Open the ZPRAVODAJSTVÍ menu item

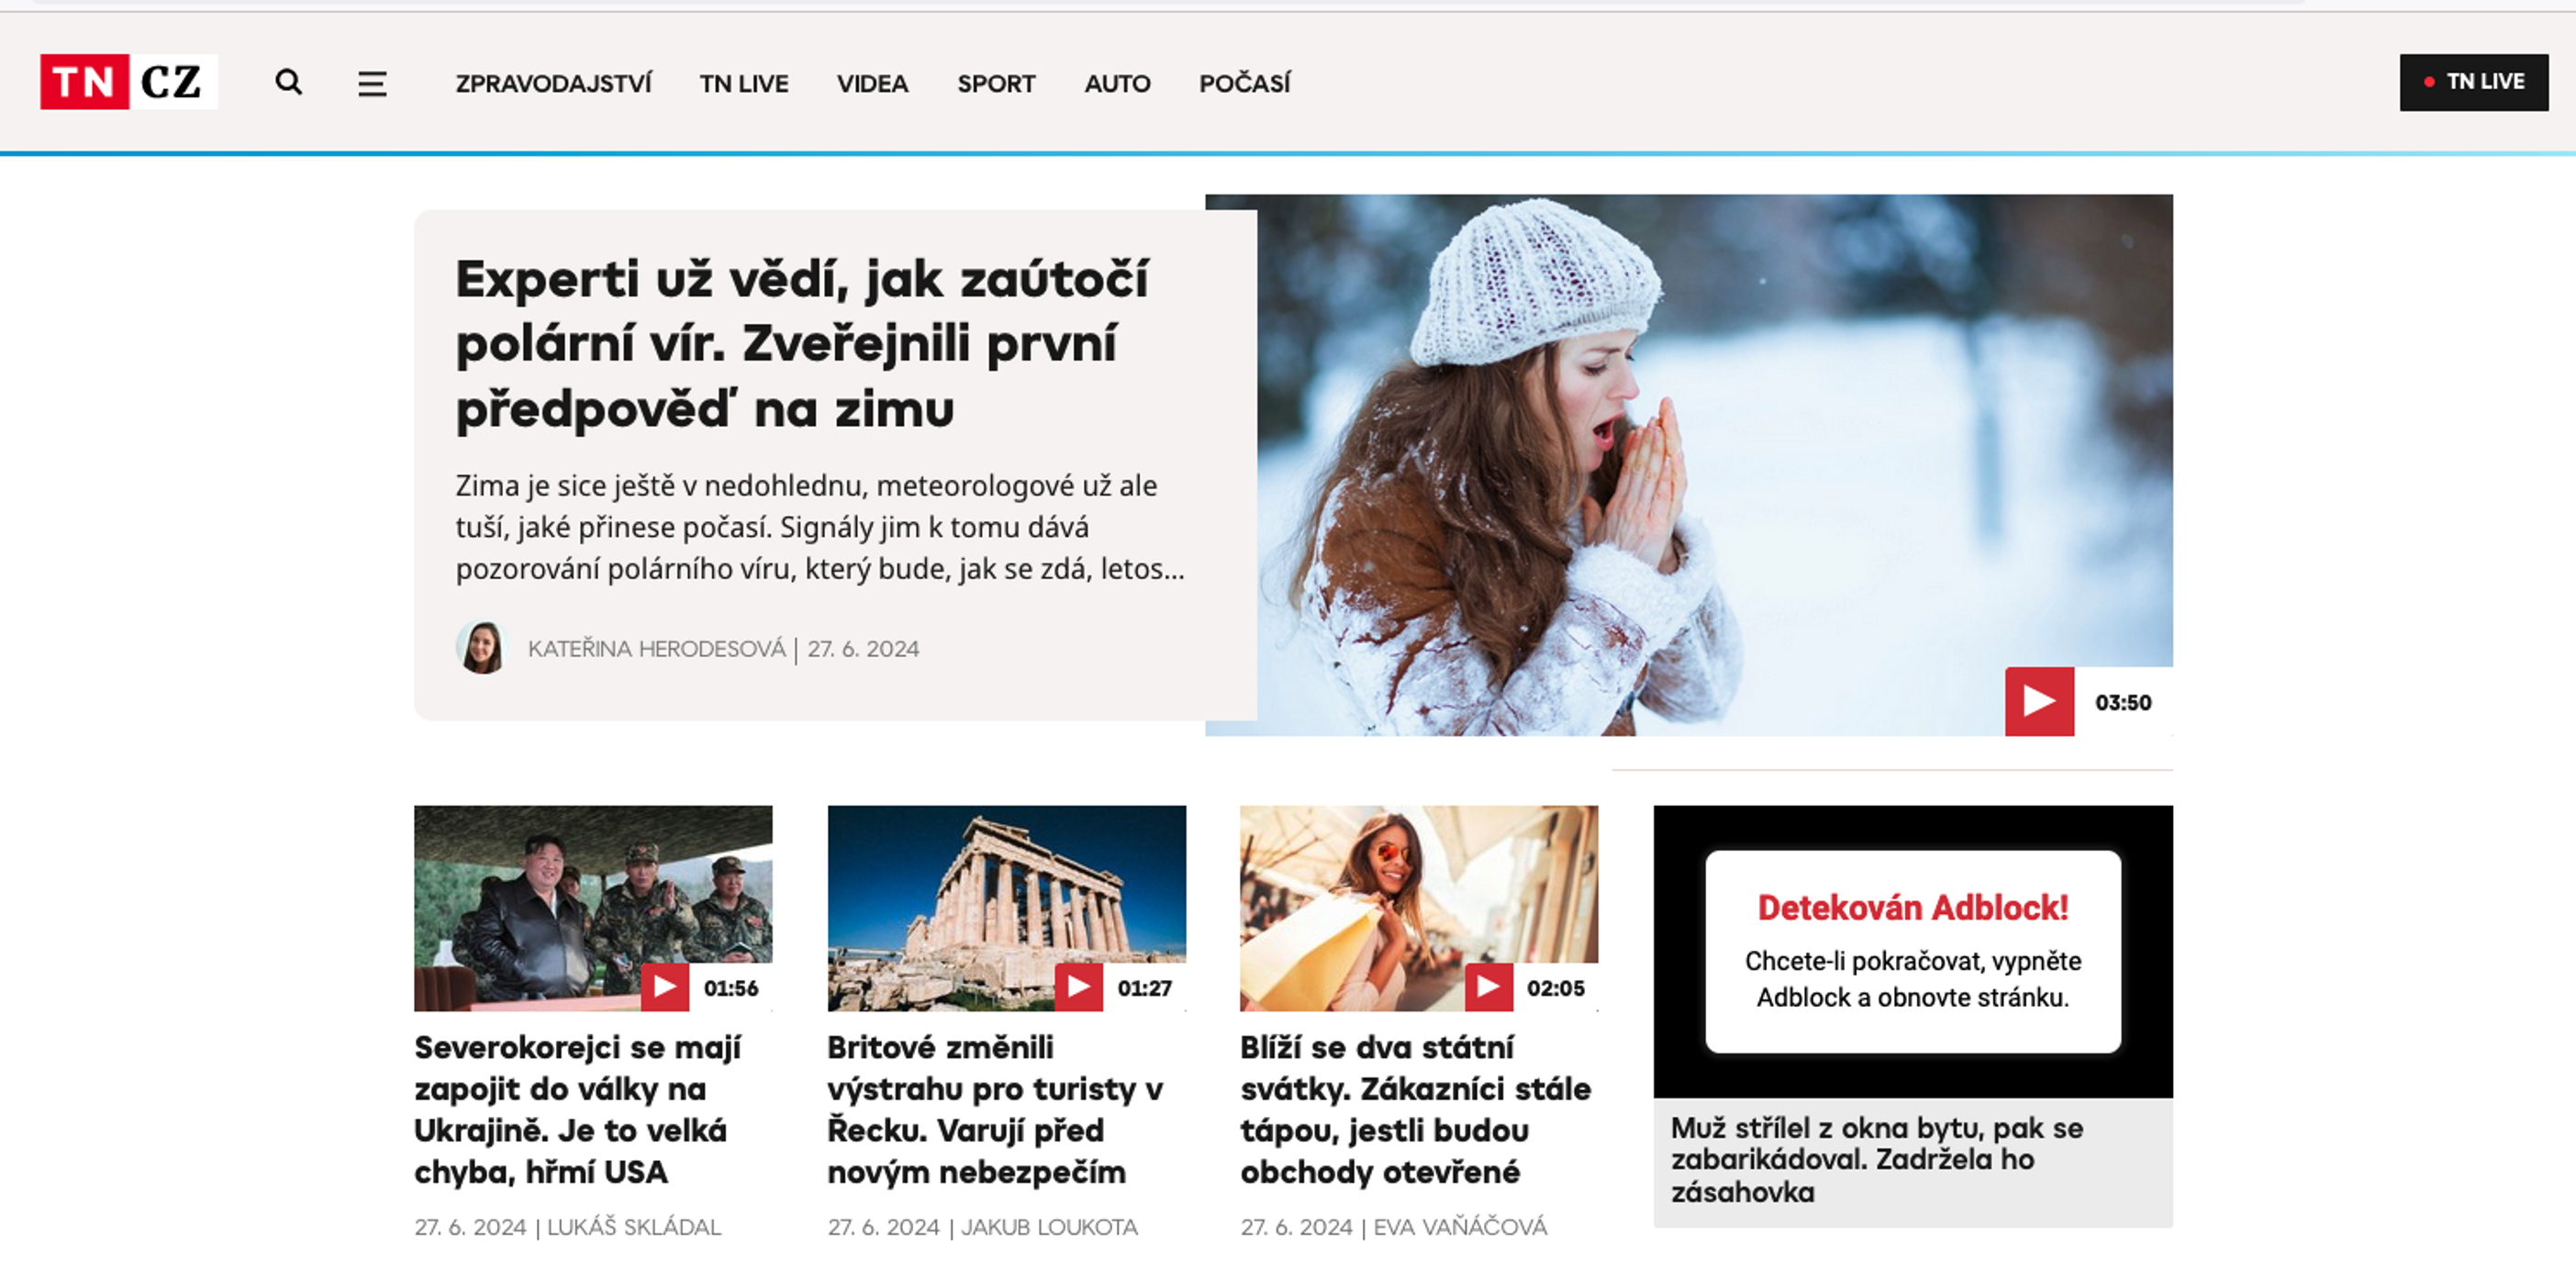click(x=553, y=83)
